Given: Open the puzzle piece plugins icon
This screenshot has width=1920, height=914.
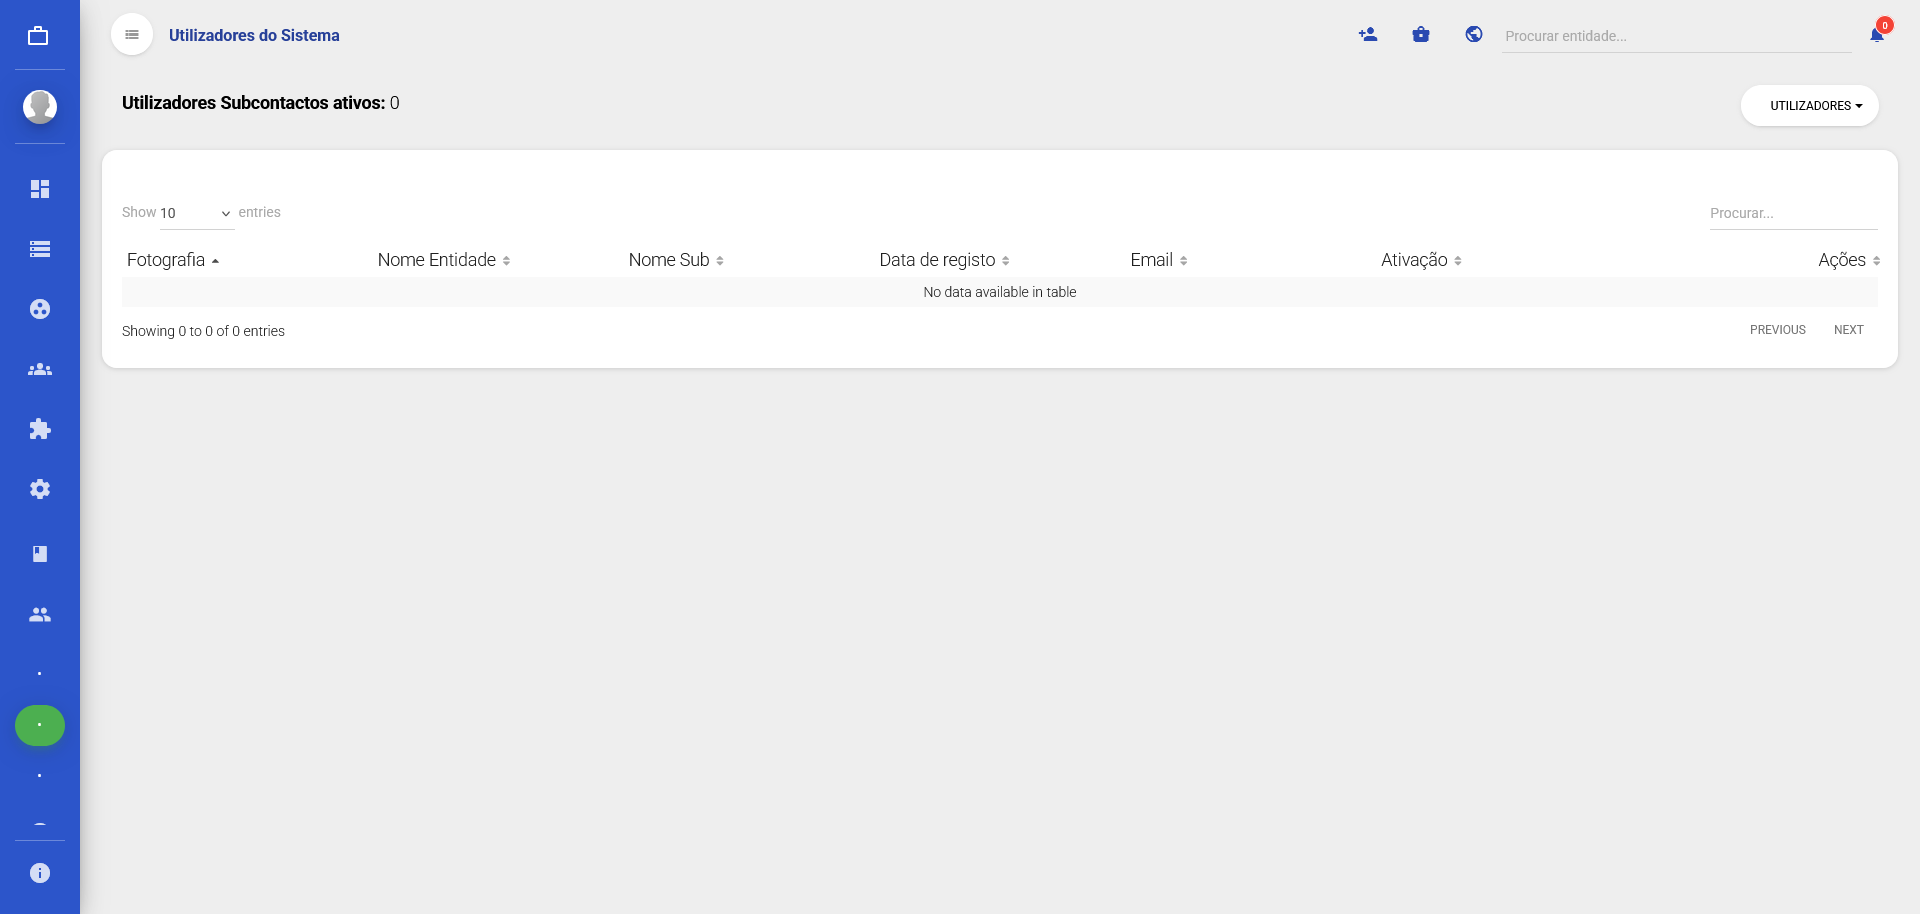Looking at the screenshot, I should [x=40, y=429].
